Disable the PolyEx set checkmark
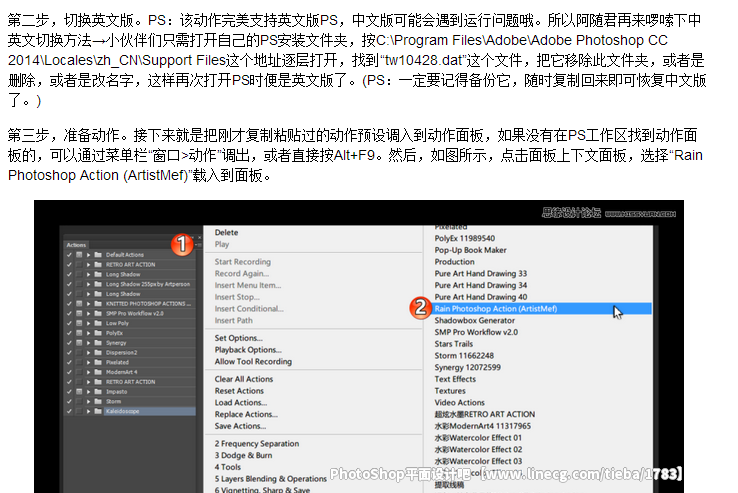The height and width of the screenshot is (493, 738). [69, 333]
